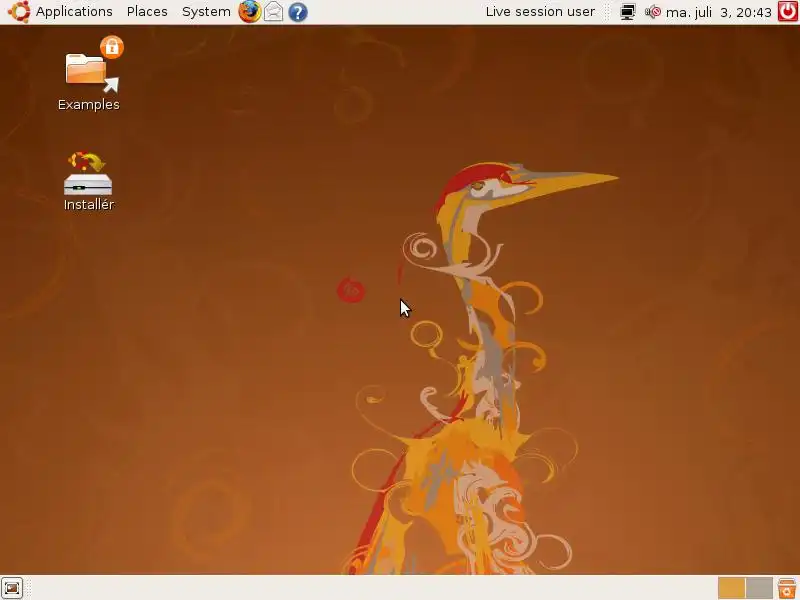Open the network monitor icon
Viewport: 800px width, 600px height.
tap(628, 12)
